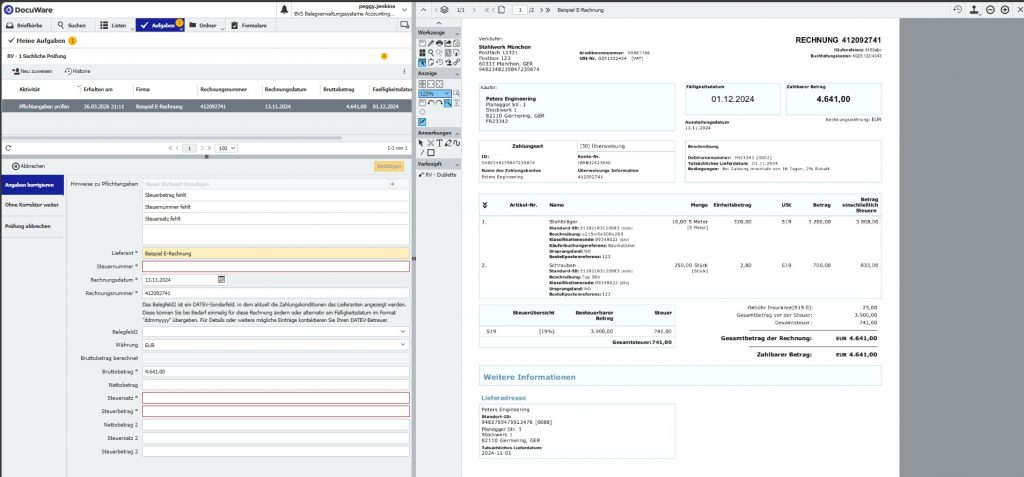The image size is (1024, 477).
Task: Open the Währung EUR dropdown
Action: click(403, 344)
